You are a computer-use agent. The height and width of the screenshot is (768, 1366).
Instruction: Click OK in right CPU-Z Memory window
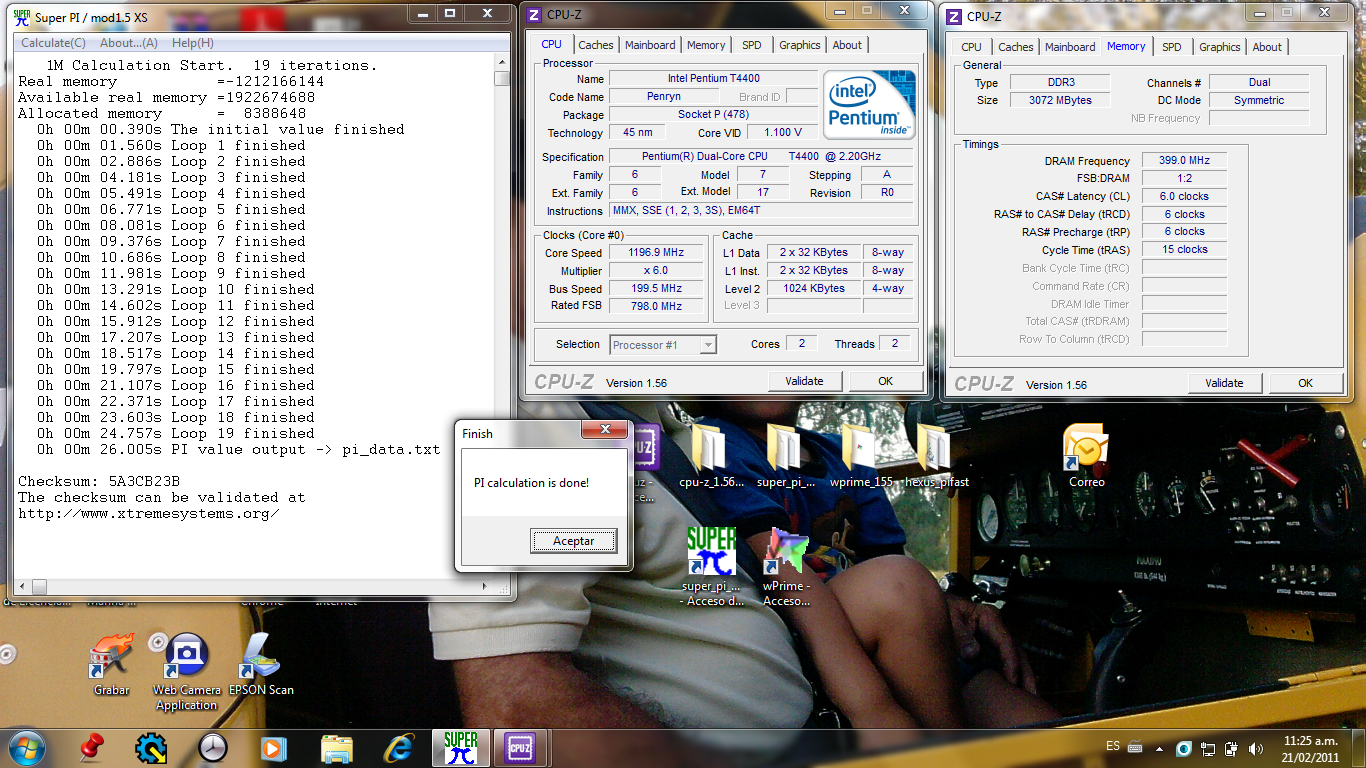point(1305,383)
